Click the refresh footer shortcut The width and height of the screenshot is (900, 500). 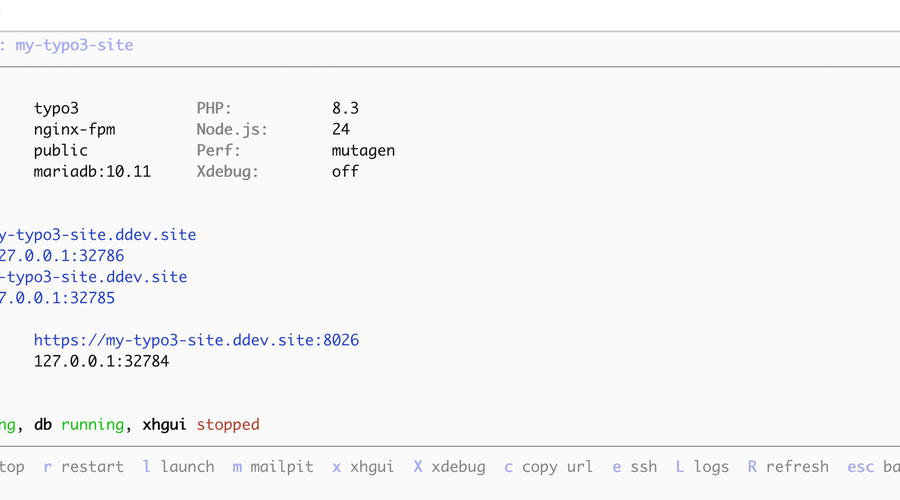tap(788, 467)
